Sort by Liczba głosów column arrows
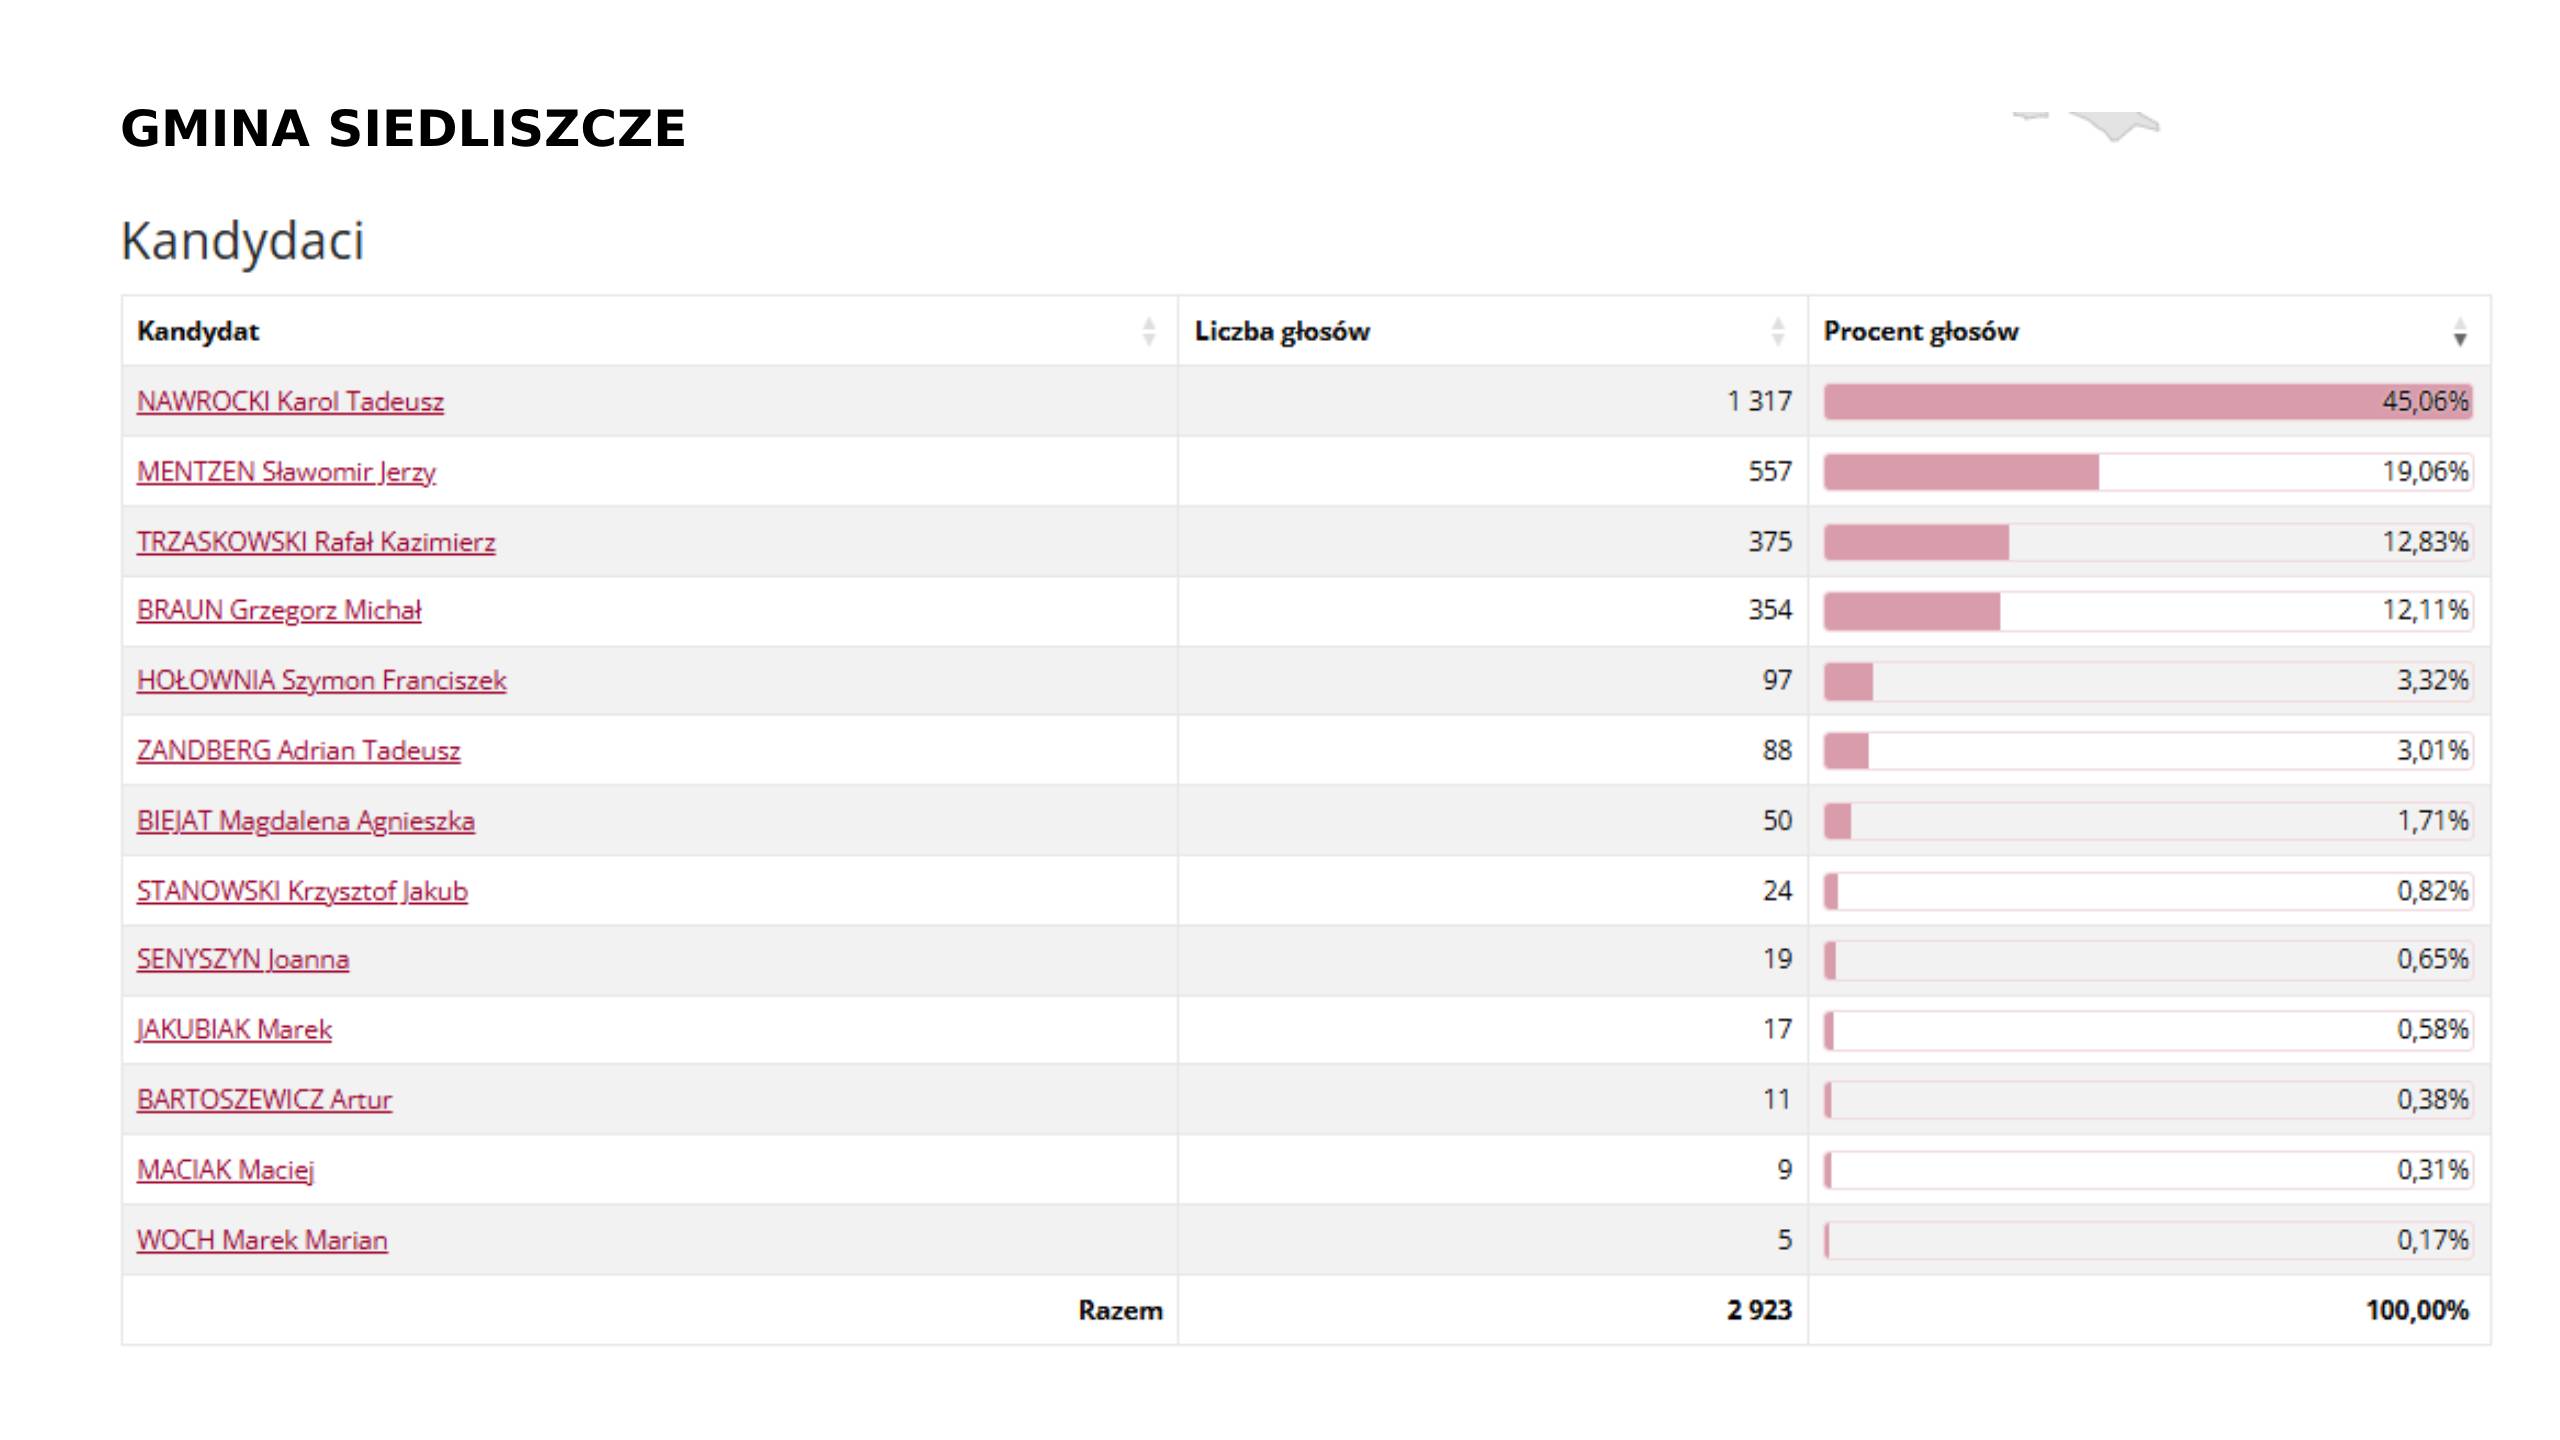The width and height of the screenshot is (2560, 1440). (1777, 331)
